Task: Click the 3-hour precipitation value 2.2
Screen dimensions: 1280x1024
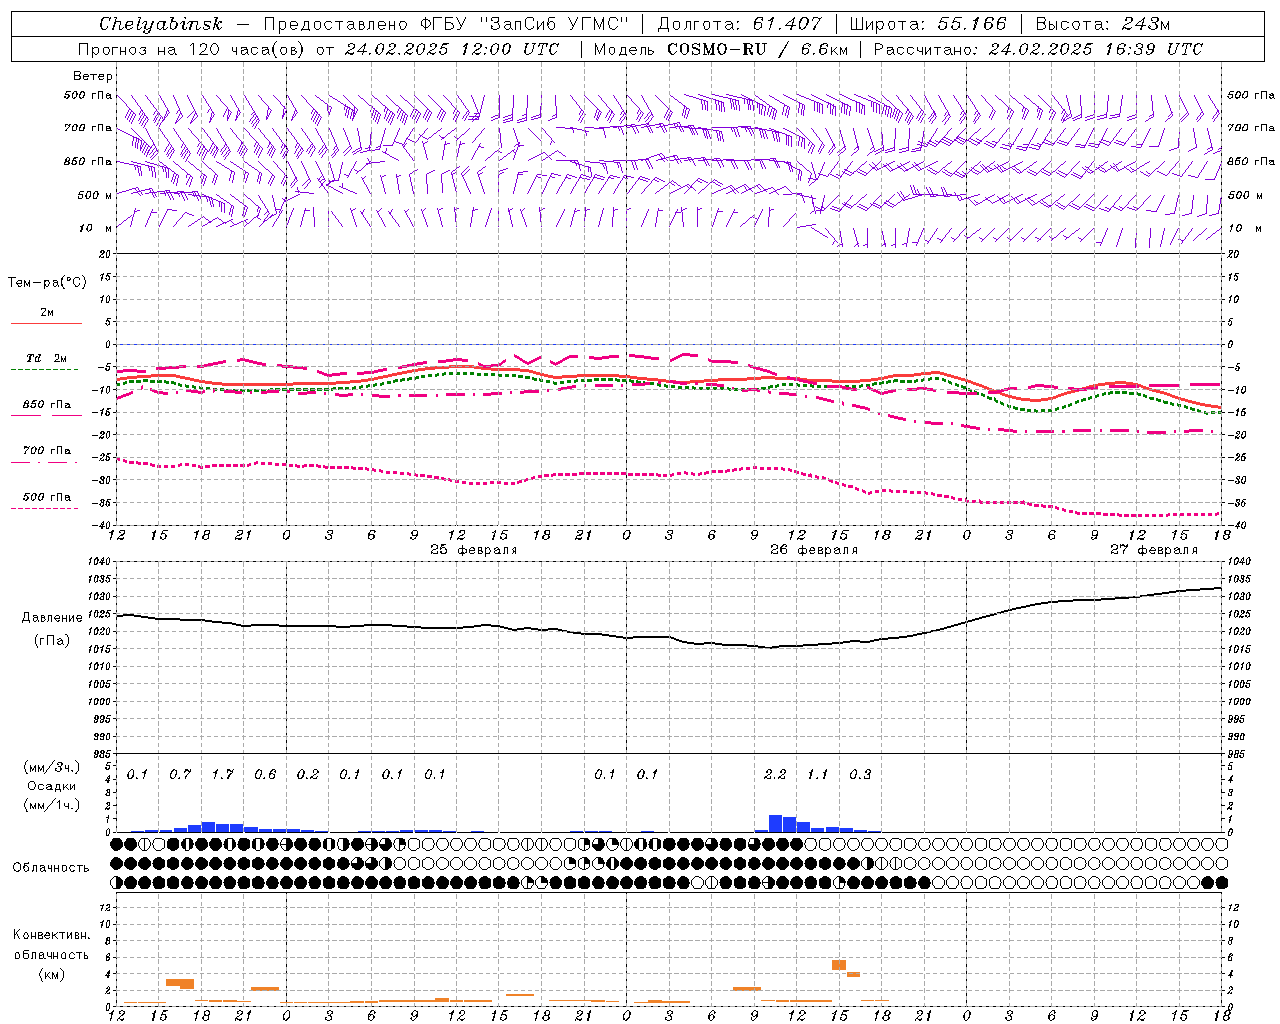Action: 775,774
